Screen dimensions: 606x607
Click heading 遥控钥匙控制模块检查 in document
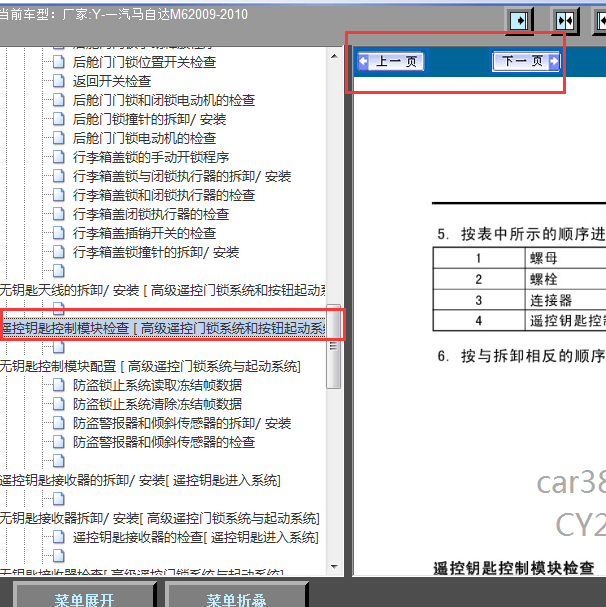513,568
